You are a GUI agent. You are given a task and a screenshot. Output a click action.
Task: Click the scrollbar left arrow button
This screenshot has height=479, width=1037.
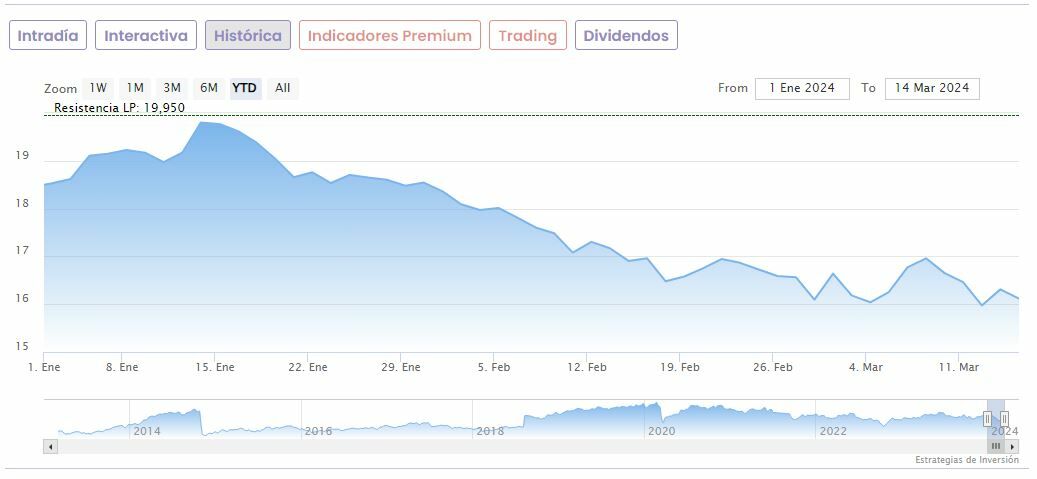(50, 446)
